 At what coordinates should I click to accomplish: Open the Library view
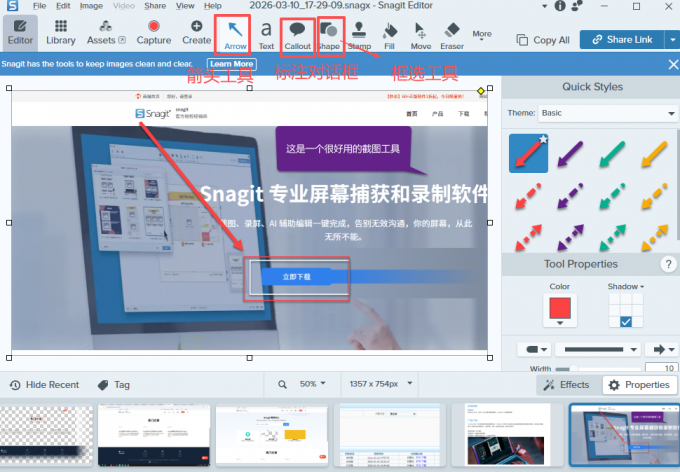click(x=61, y=33)
